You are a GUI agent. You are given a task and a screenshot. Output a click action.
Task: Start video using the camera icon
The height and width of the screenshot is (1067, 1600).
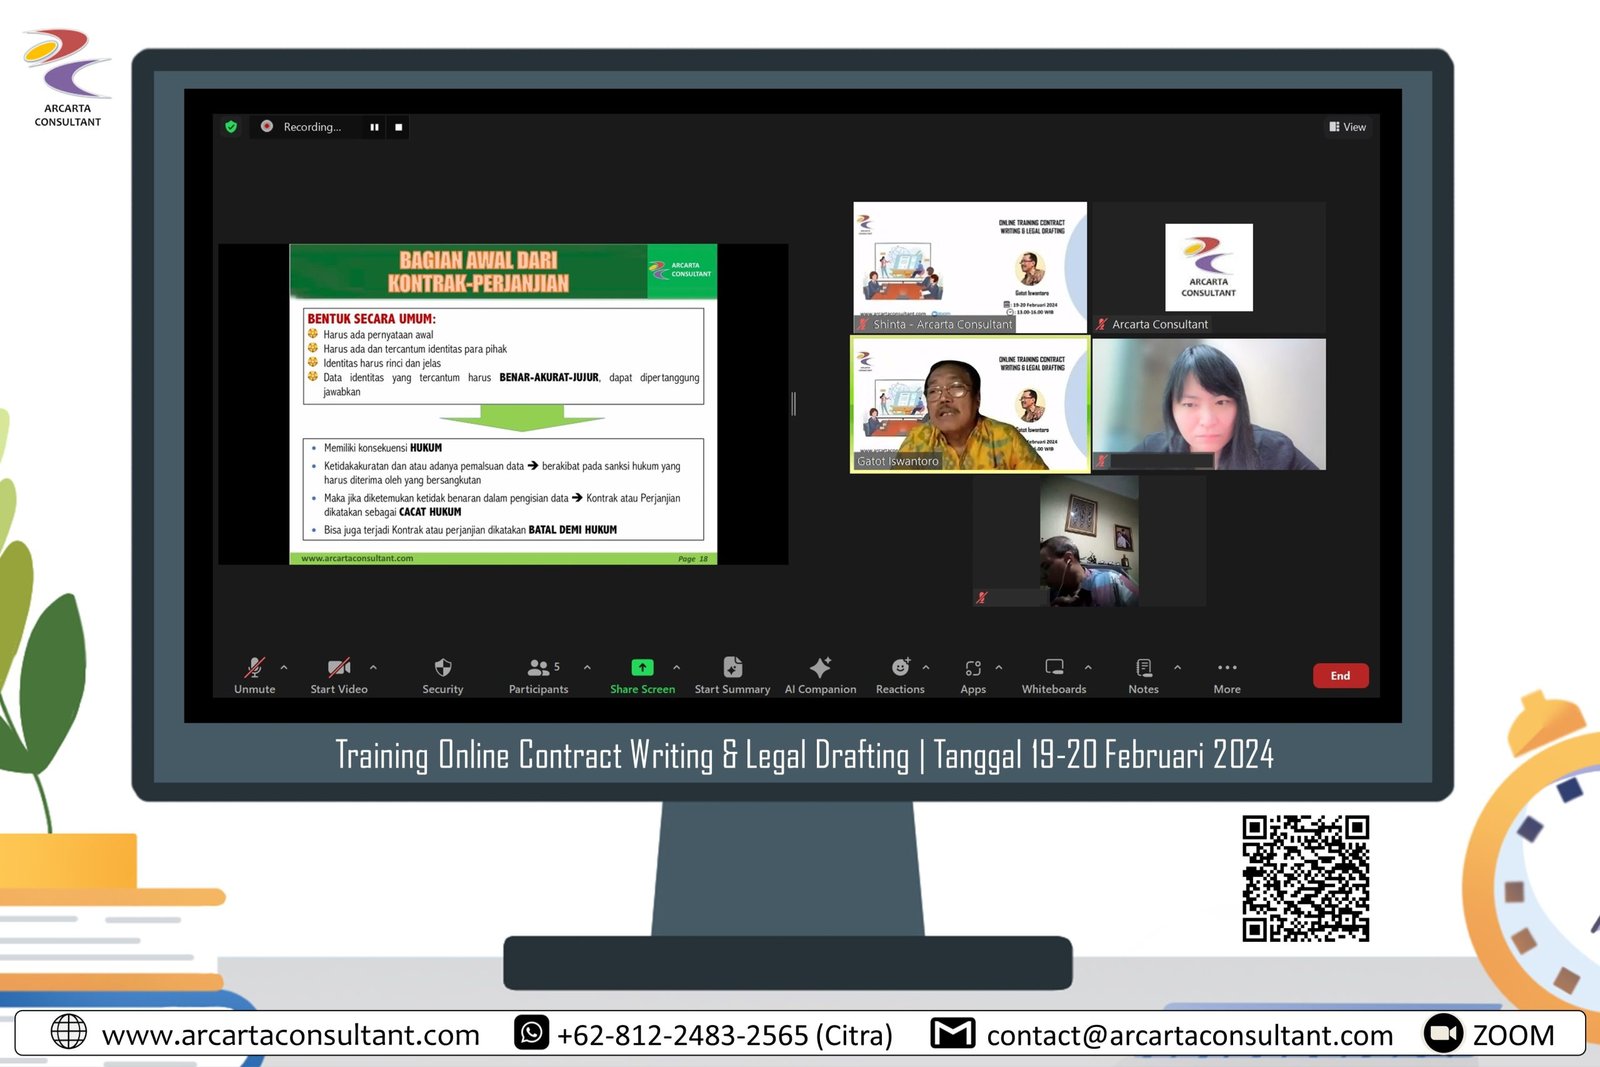pos(339,668)
